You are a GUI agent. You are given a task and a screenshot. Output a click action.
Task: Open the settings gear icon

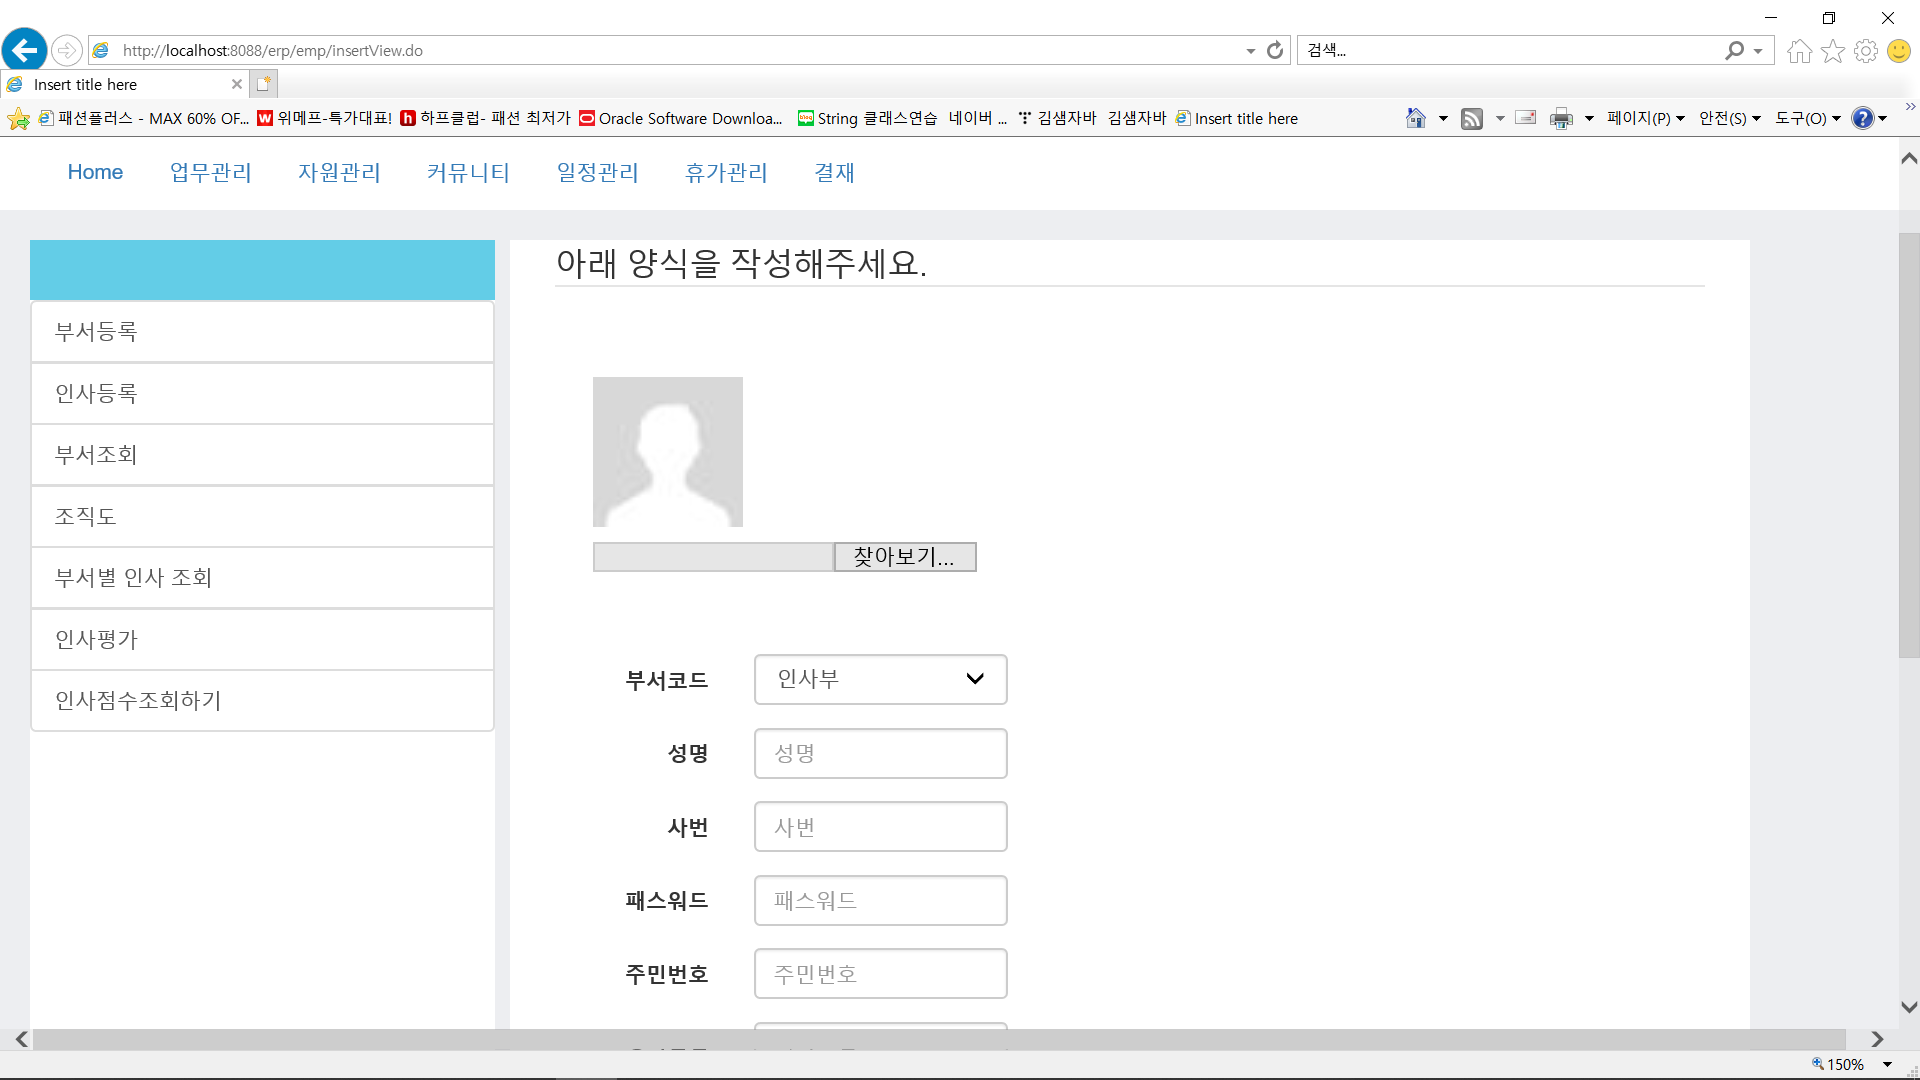coord(1866,51)
